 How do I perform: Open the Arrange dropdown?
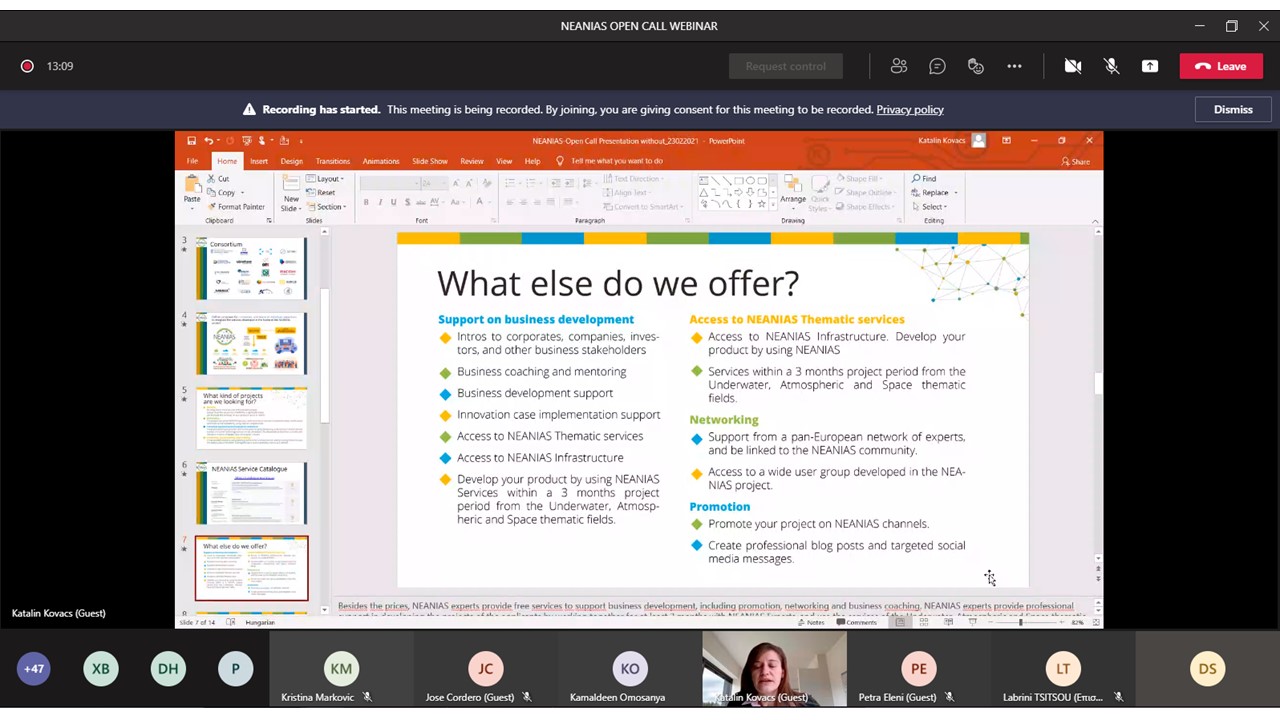(793, 192)
